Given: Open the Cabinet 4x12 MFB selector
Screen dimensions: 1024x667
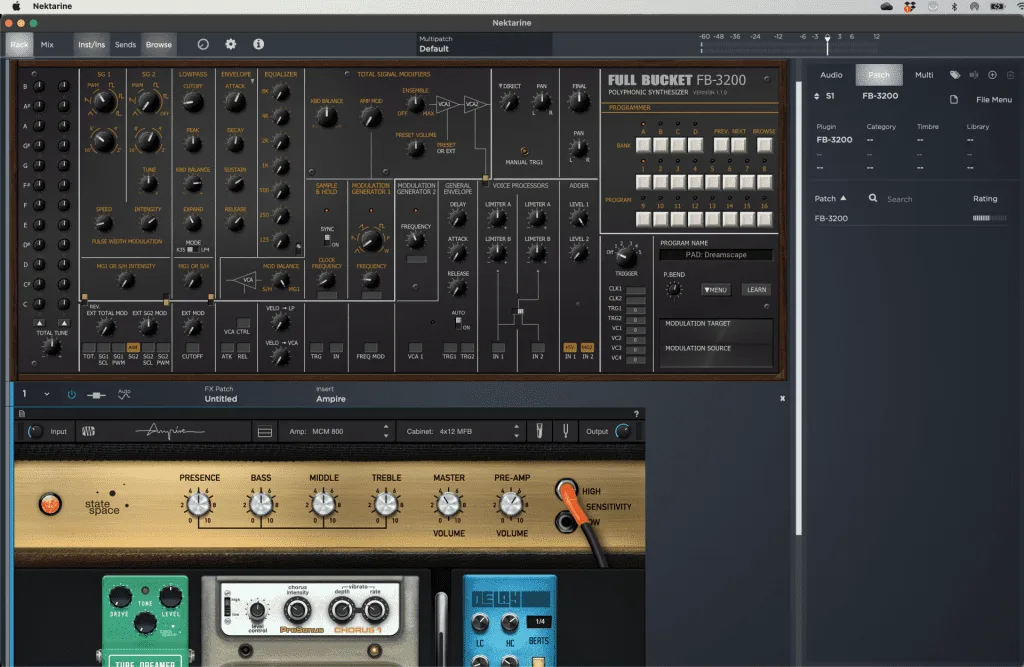Looking at the screenshot, I should pos(463,431).
